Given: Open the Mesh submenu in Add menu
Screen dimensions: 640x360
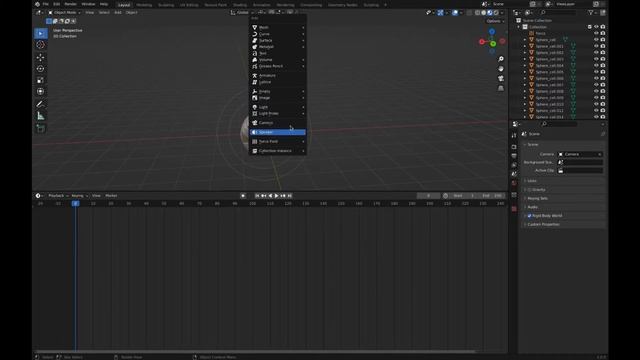Looking at the screenshot, I should point(278,27).
